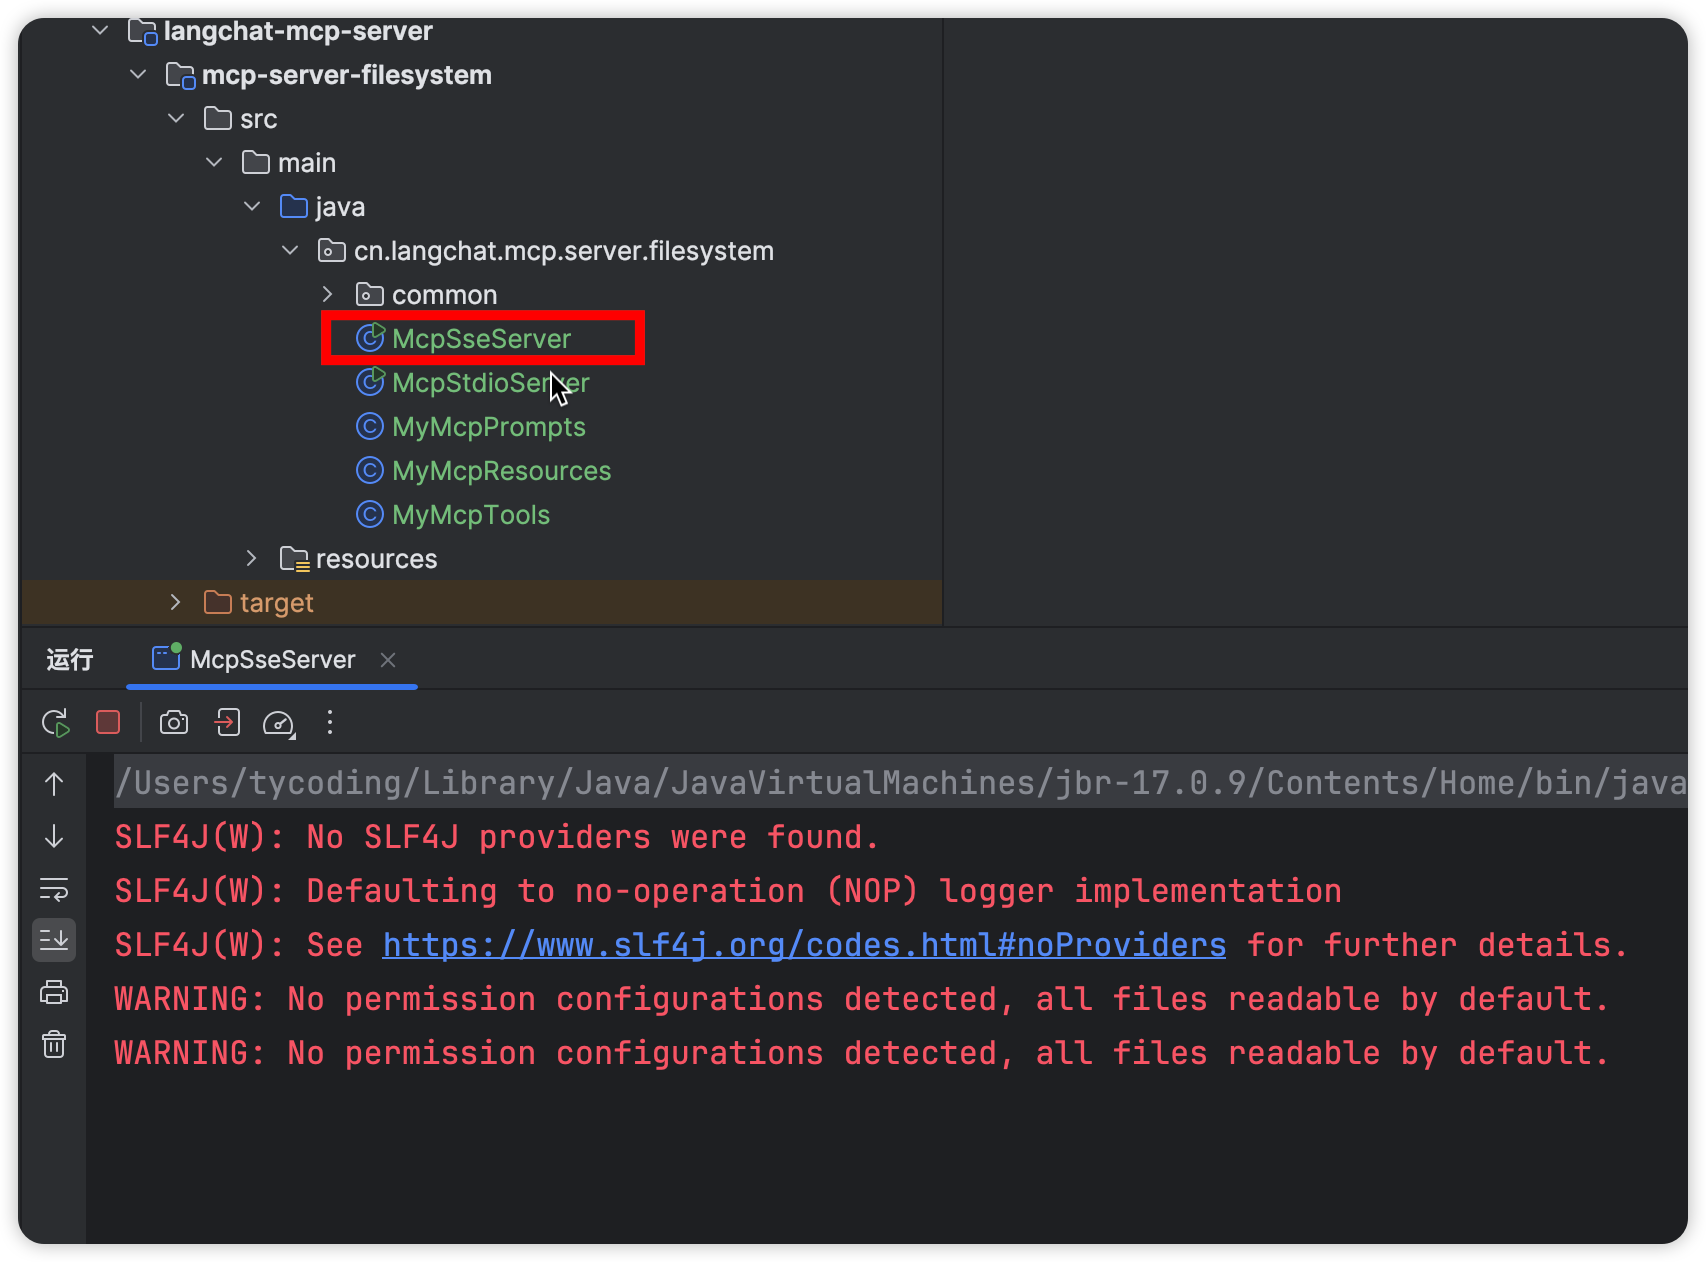Screen dimensions: 1706x1262
Task: Toggle soft-wrap in console
Action: (54, 889)
